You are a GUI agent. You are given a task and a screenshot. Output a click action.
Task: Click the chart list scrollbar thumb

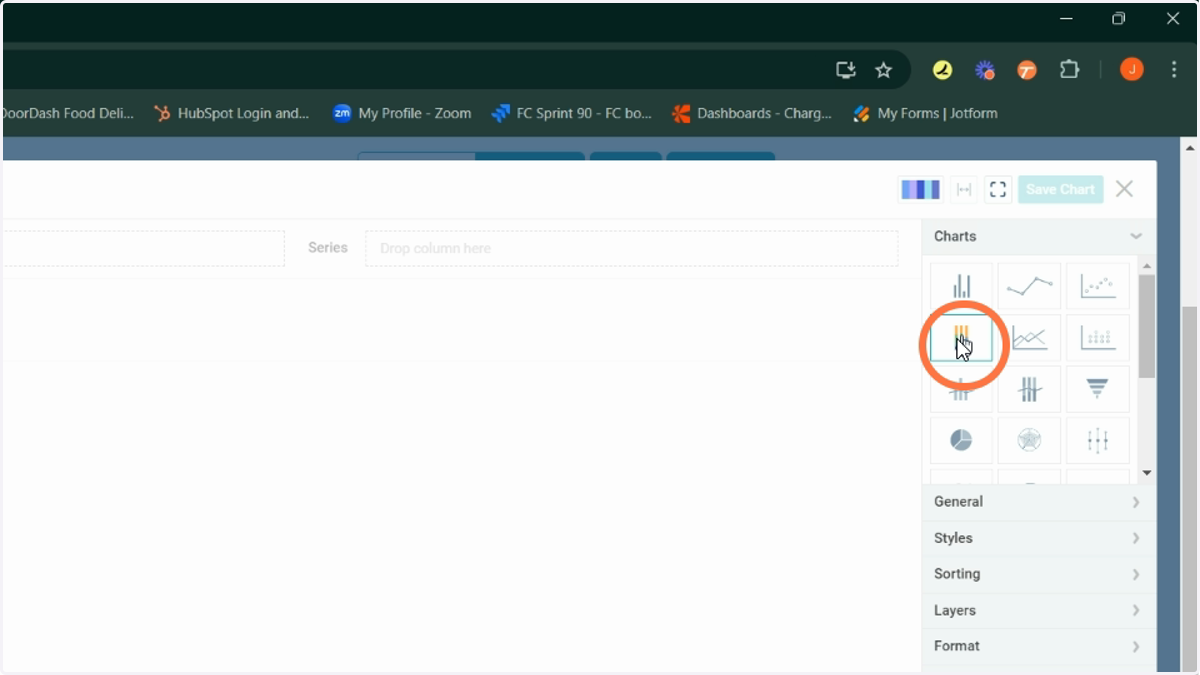[1147, 326]
